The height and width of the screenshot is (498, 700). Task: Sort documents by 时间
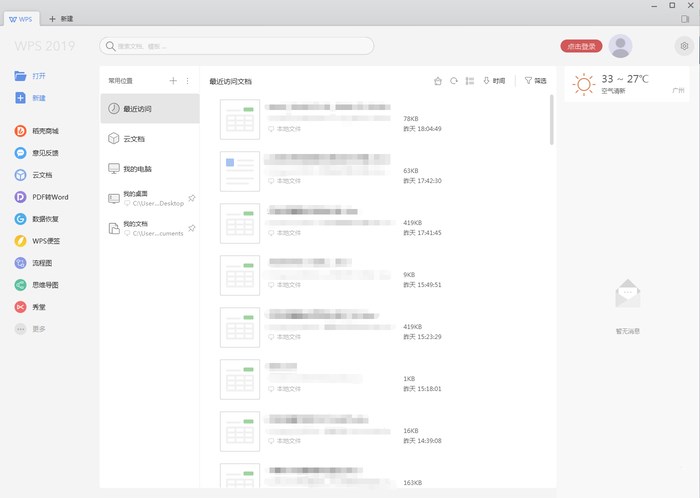coord(494,81)
